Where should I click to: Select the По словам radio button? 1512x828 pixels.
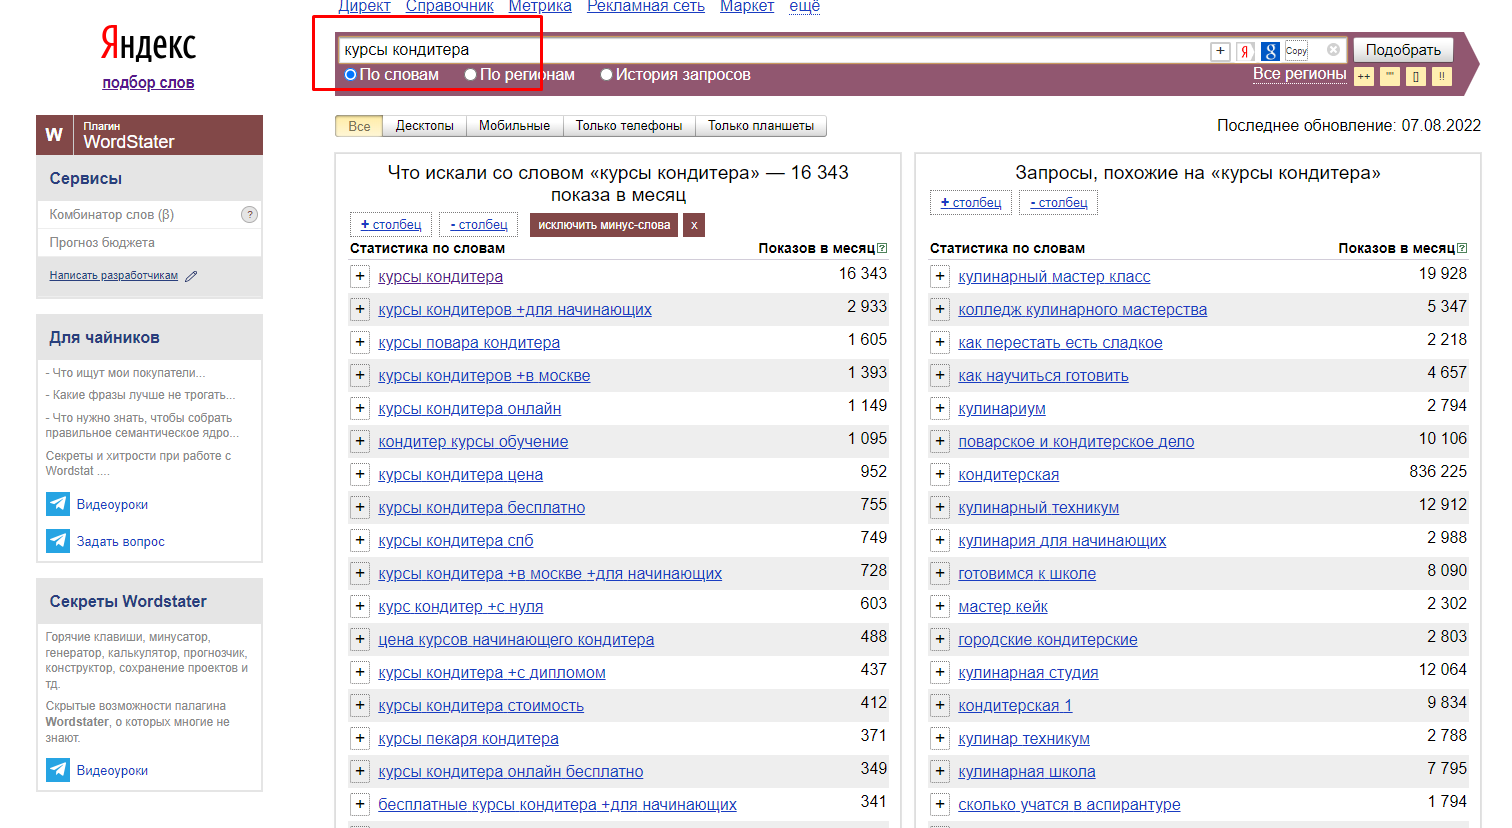pos(351,75)
